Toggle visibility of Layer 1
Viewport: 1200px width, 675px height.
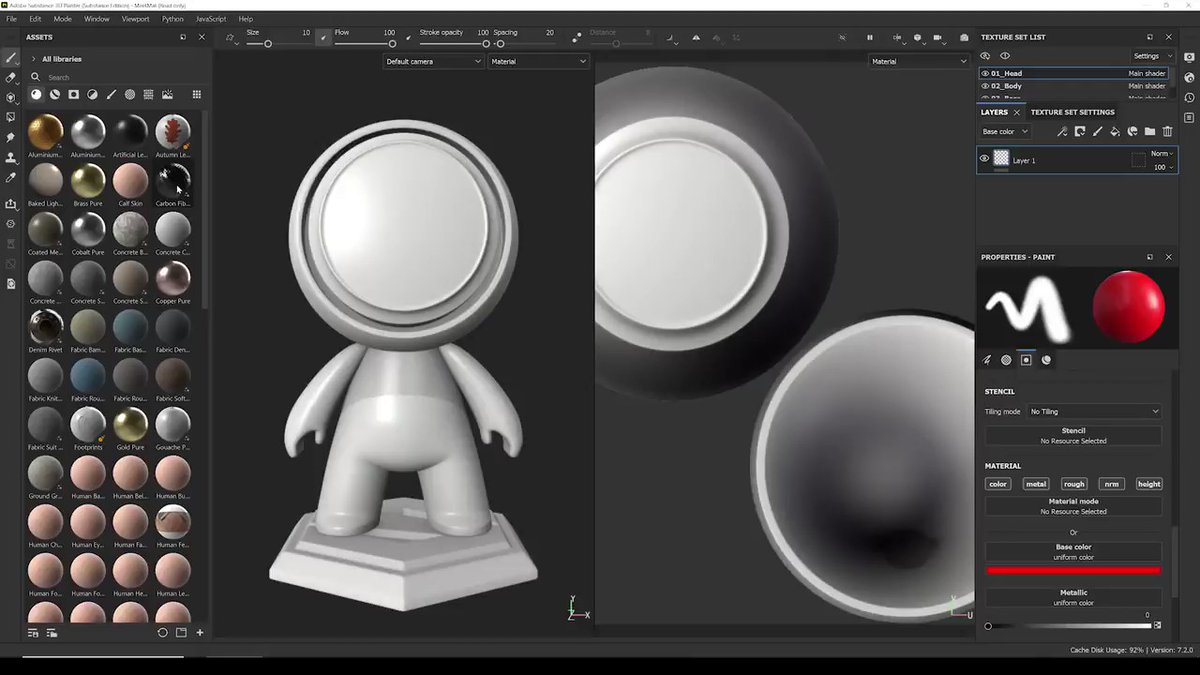[984, 159]
